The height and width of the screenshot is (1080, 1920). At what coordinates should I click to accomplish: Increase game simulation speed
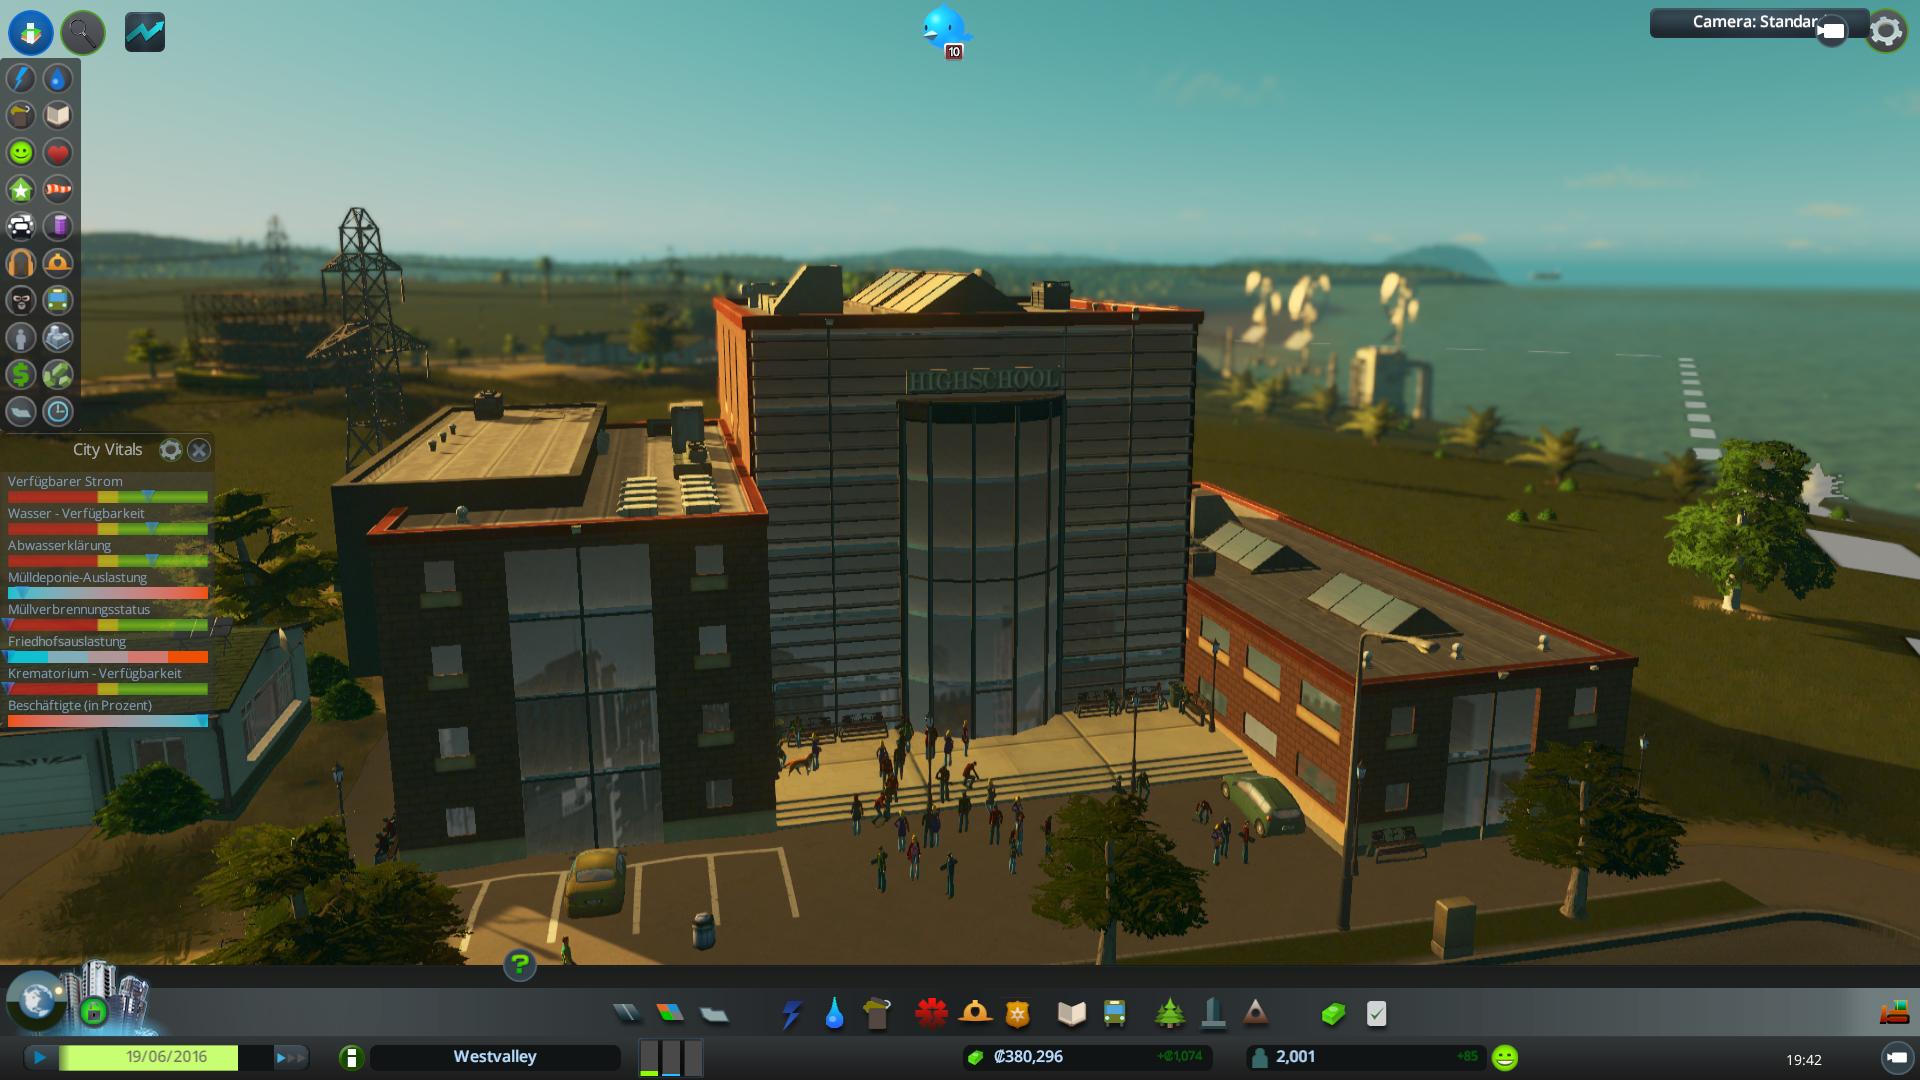[290, 1057]
